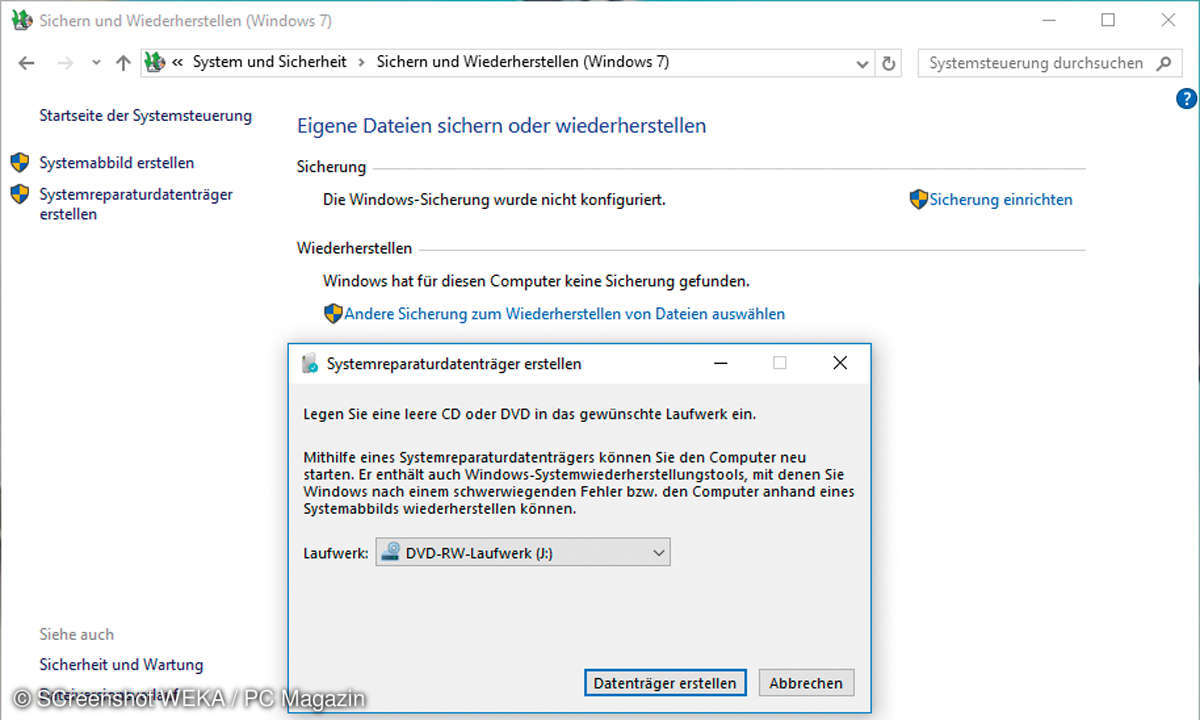Click the 'Sicherung' section heading

(332, 167)
